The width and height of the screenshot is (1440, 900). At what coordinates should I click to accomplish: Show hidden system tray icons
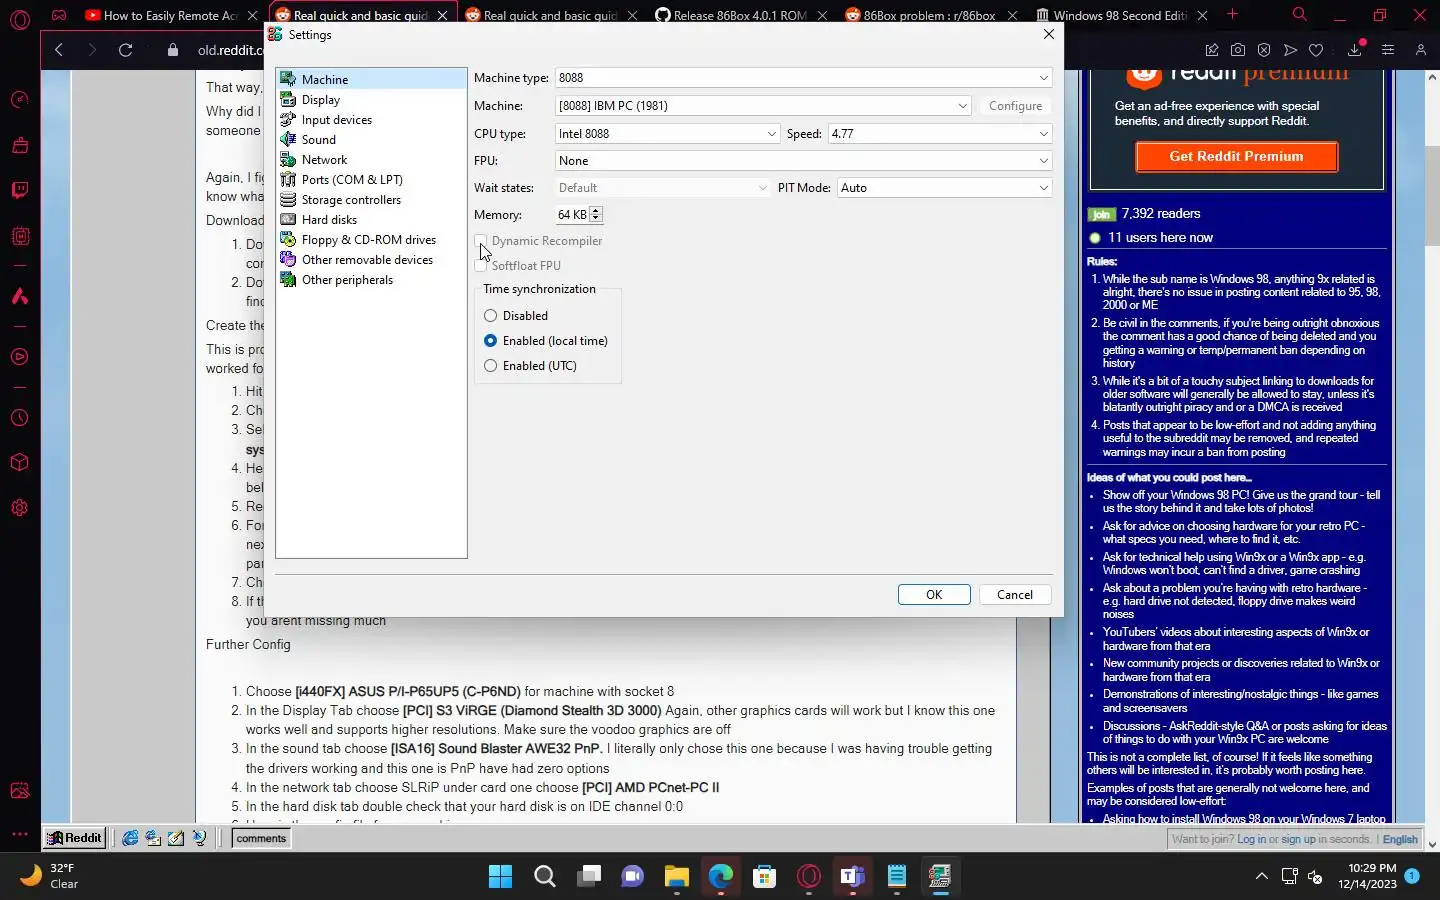tap(1262, 877)
